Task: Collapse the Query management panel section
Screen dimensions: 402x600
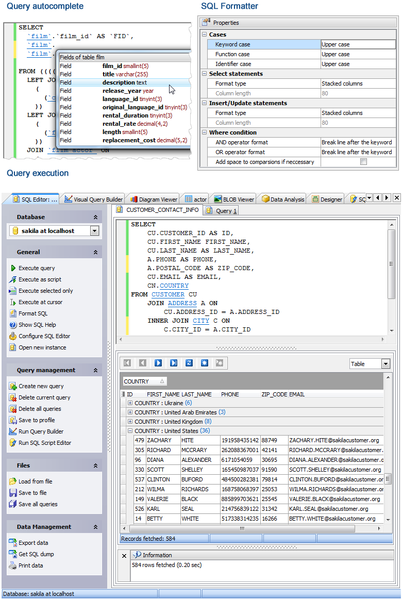Action: pyautogui.click(x=95, y=370)
